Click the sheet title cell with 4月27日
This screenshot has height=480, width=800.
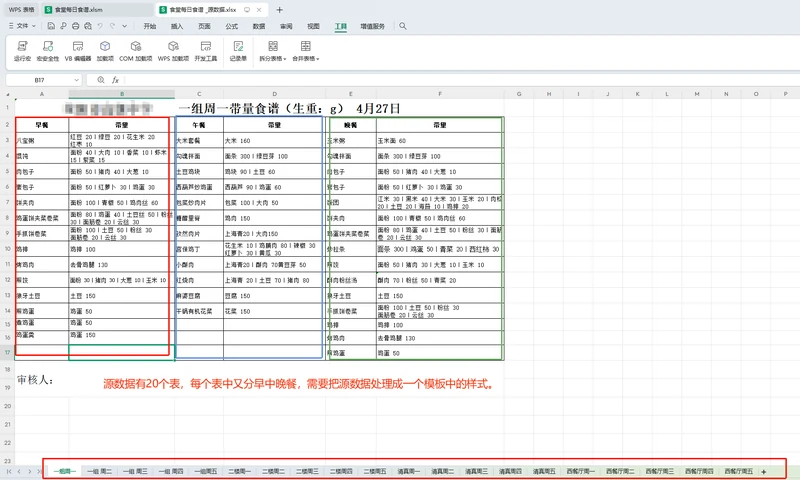pos(260,108)
